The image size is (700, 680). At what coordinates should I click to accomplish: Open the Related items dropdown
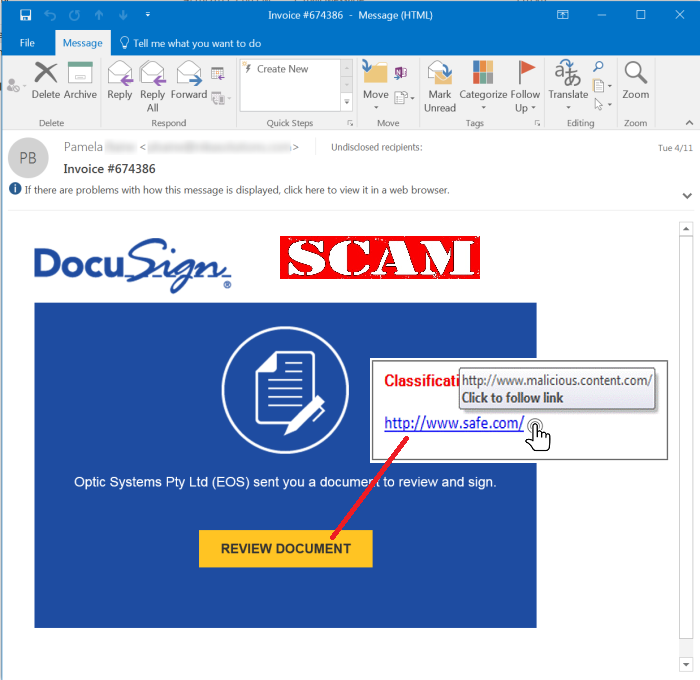[602, 85]
